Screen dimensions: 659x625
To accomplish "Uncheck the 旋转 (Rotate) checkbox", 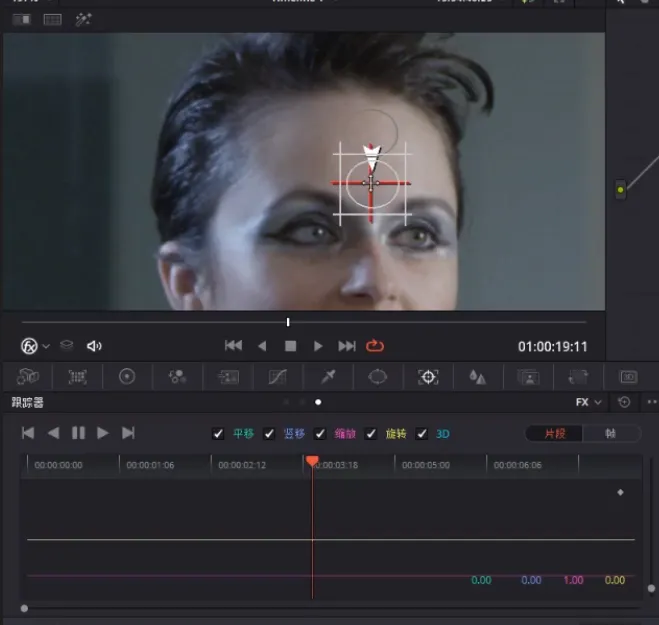I will click(x=371, y=433).
